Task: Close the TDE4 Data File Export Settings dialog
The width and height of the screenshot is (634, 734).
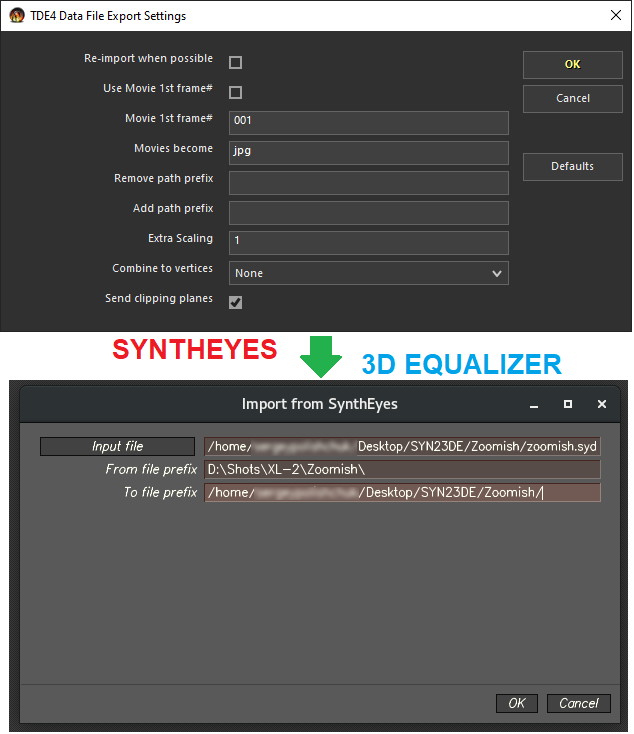Action: (616, 15)
